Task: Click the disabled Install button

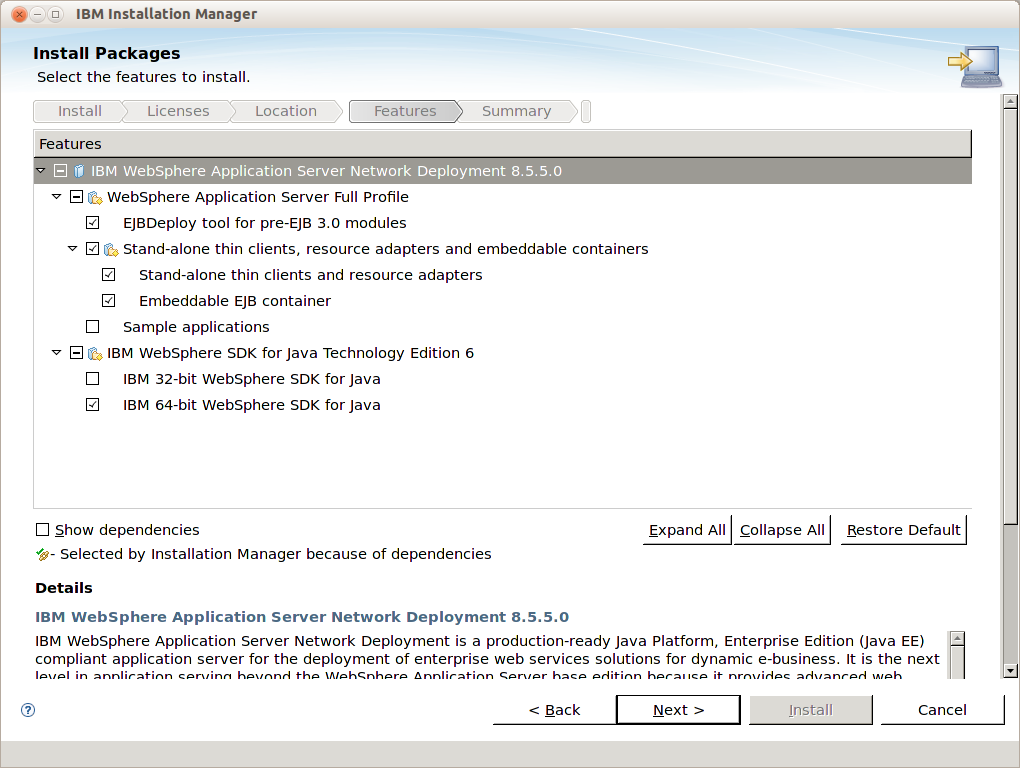Action: coord(811,710)
